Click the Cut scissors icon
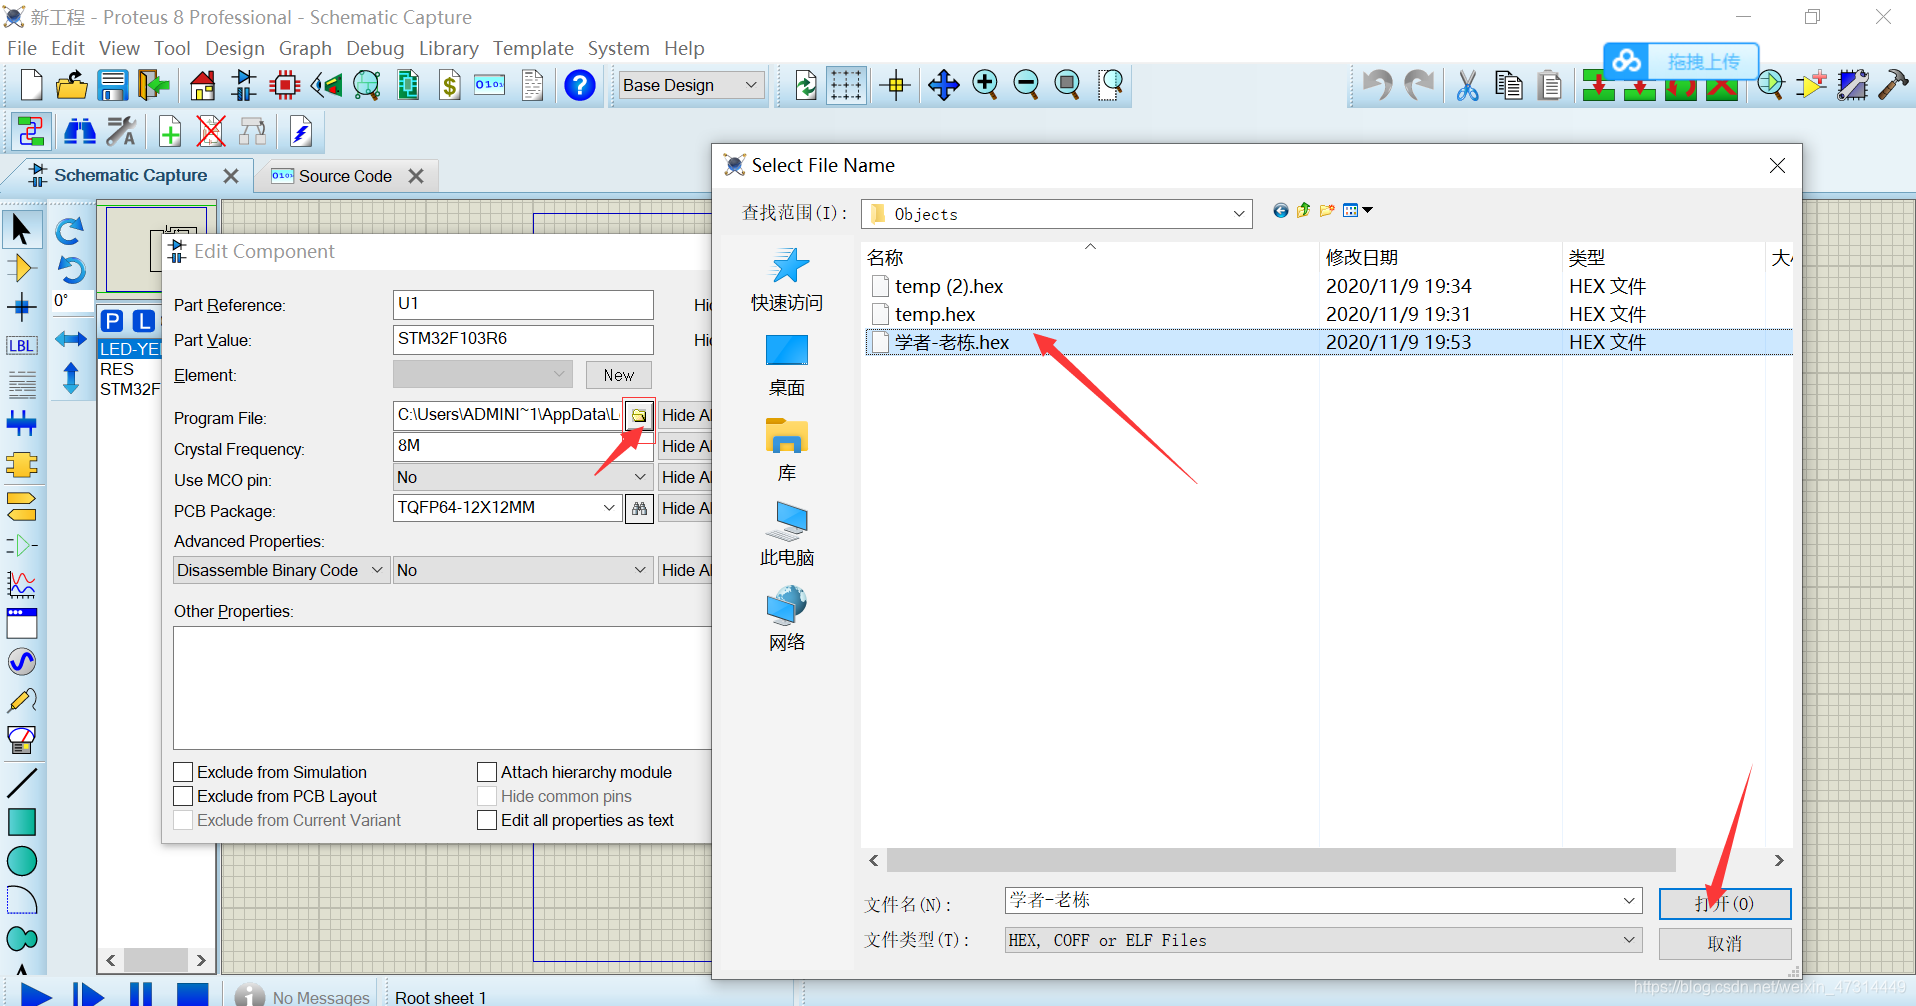The width and height of the screenshot is (1916, 1006). coord(1467,85)
